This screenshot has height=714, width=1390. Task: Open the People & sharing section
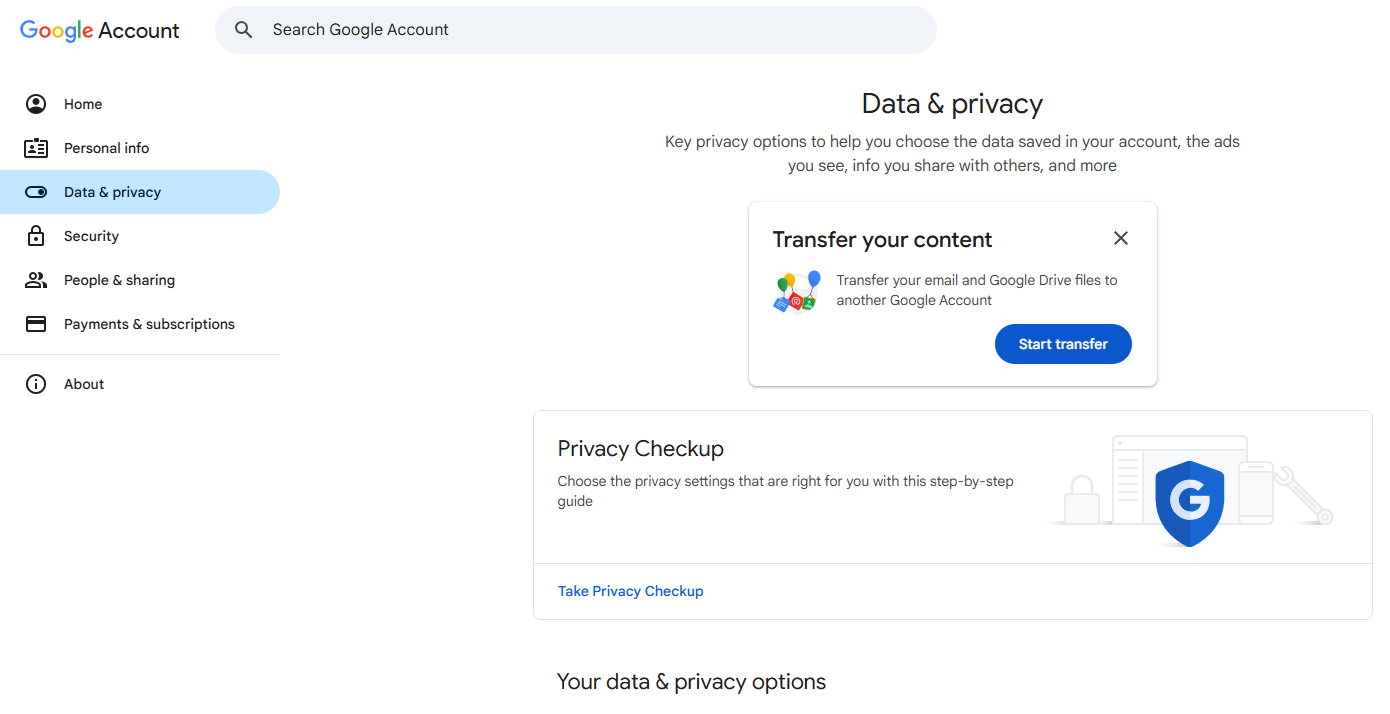coord(118,279)
